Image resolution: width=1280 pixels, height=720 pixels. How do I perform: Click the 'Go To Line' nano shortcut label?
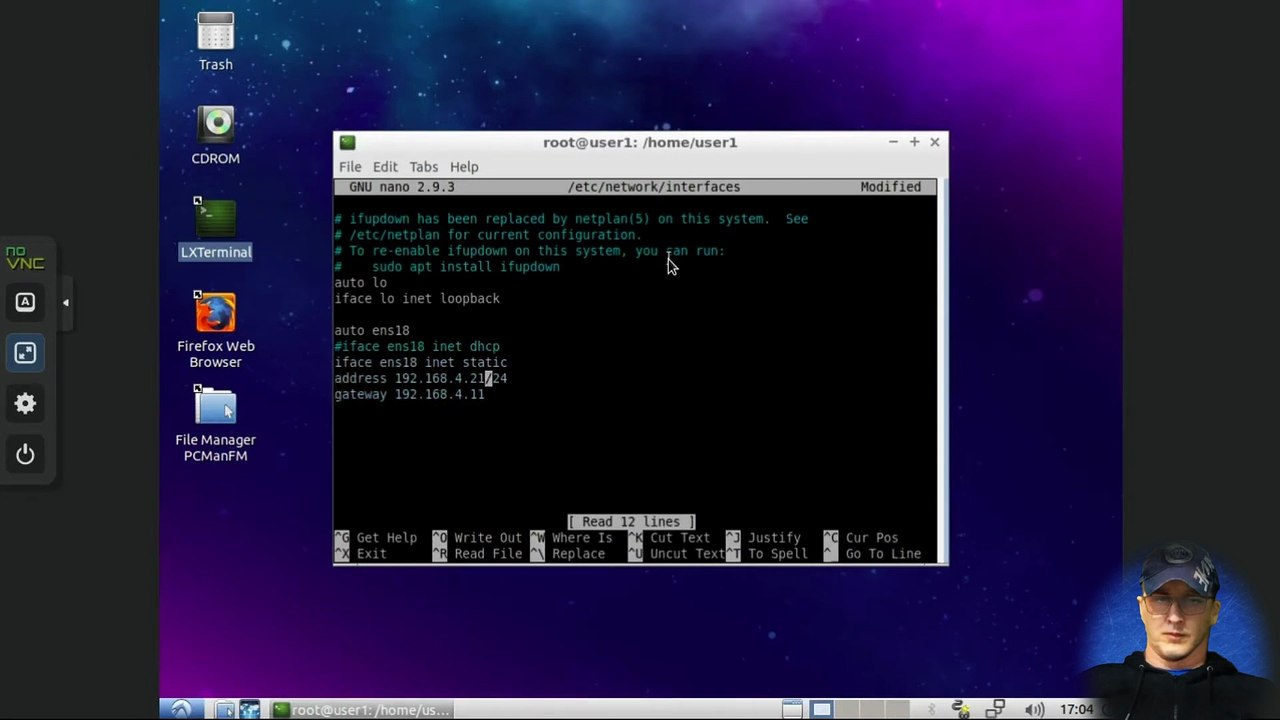click(883, 554)
